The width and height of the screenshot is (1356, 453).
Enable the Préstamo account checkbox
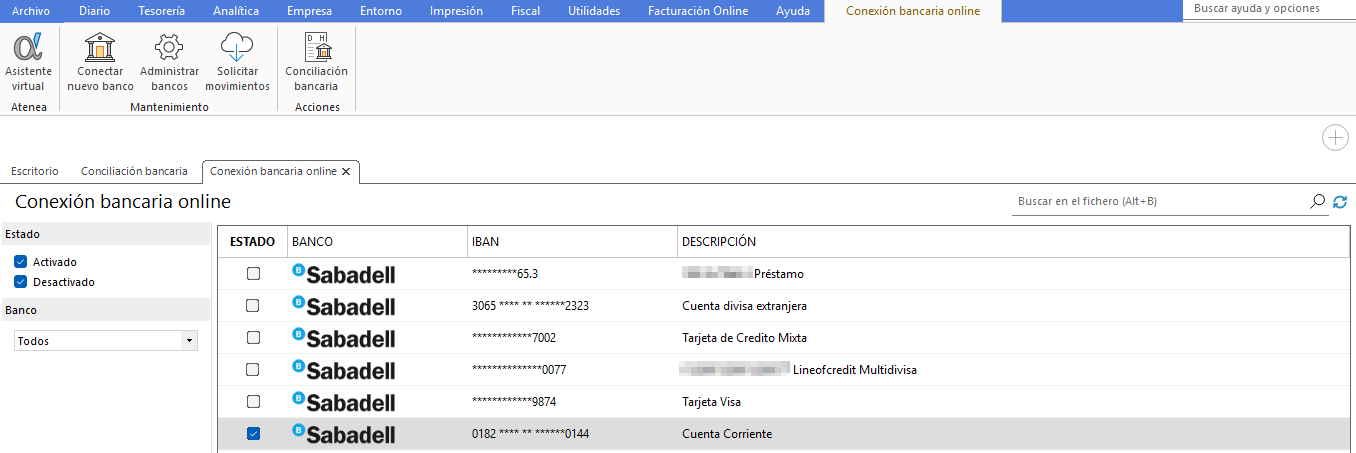click(x=253, y=274)
